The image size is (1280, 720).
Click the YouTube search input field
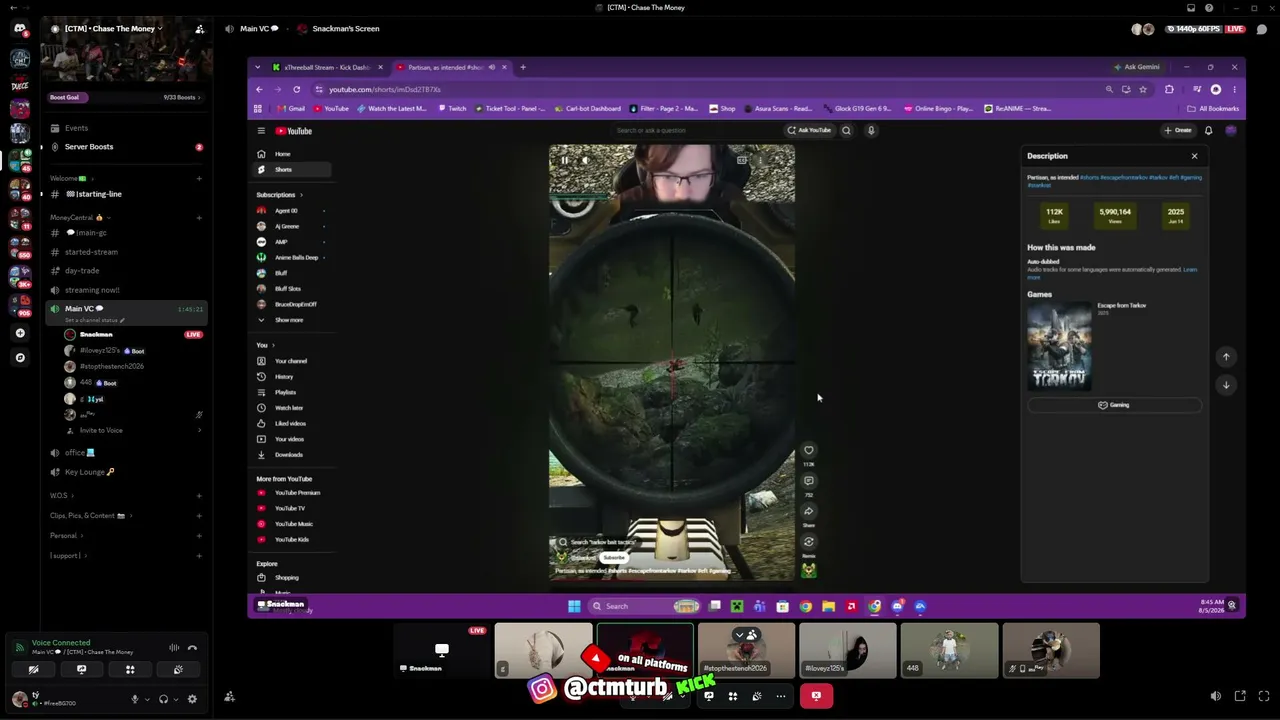tap(696, 130)
